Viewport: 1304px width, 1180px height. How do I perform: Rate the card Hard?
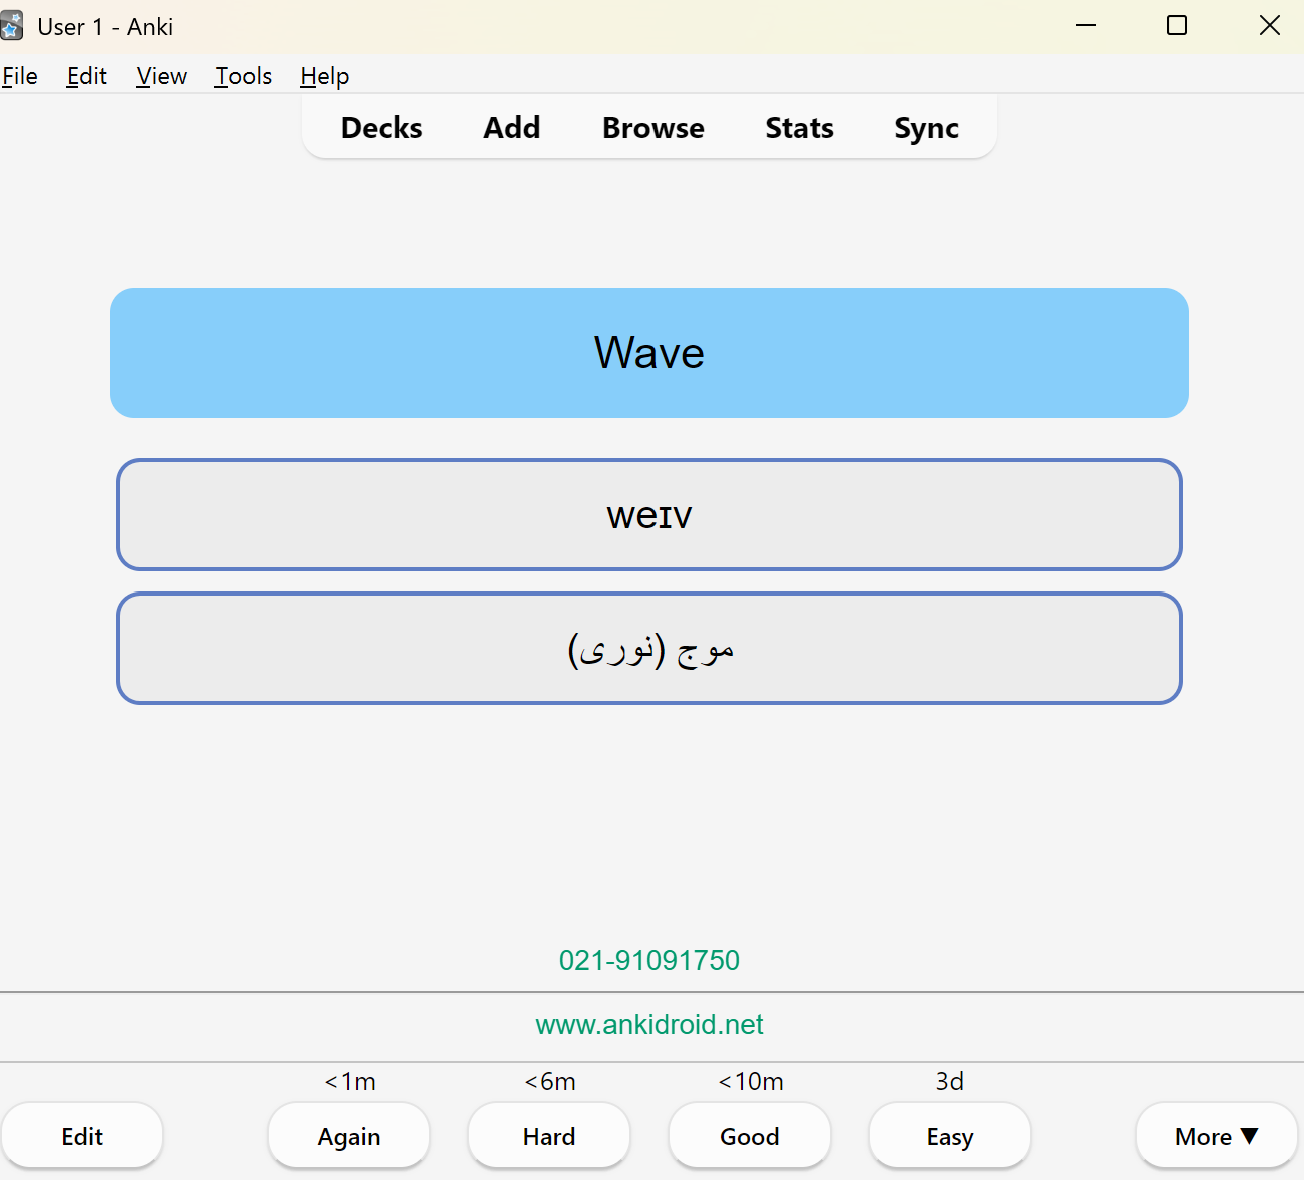pos(549,1136)
